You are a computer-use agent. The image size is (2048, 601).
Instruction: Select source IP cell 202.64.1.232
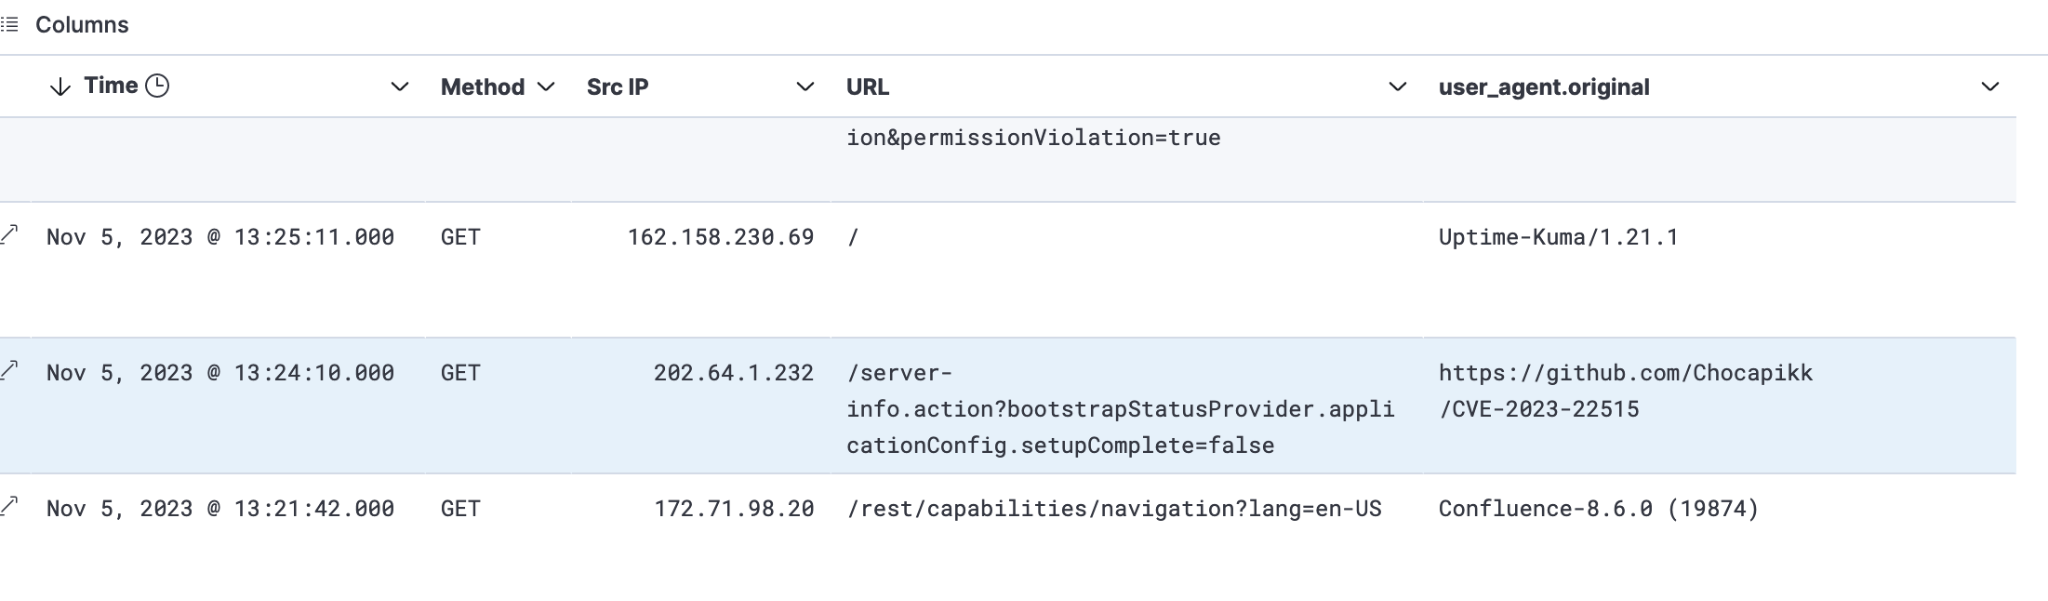tap(733, 373)
